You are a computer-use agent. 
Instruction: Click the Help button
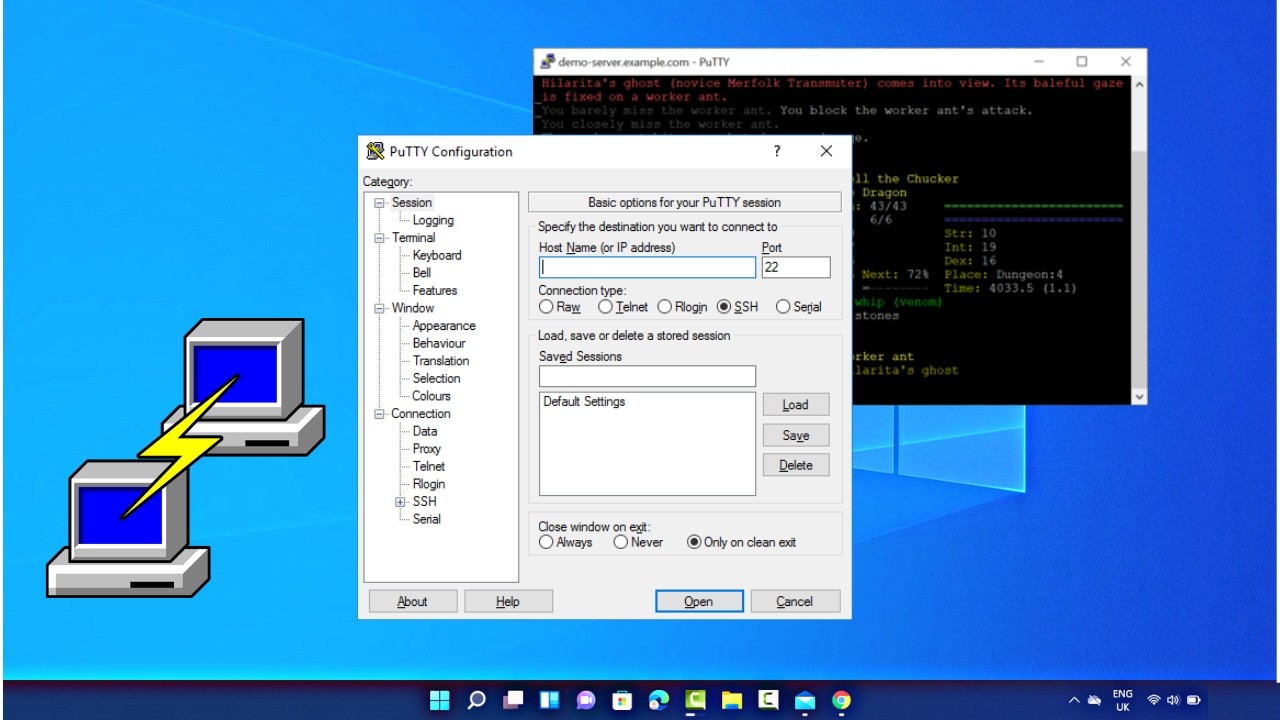pyautogui.click(x=508, y=601)
